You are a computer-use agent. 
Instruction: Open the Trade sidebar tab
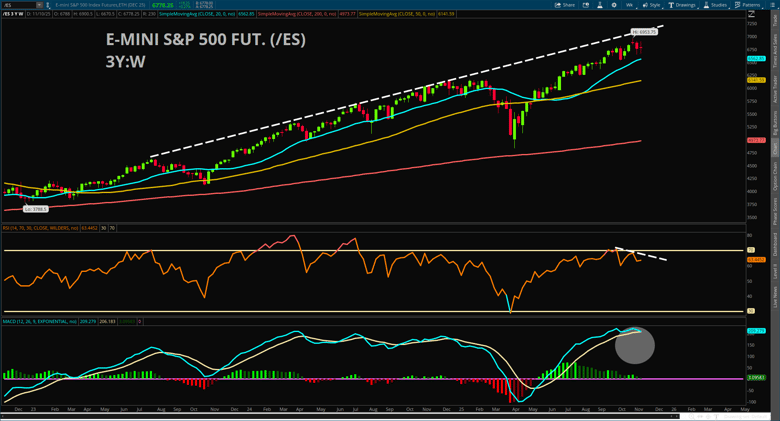[775, 20]
